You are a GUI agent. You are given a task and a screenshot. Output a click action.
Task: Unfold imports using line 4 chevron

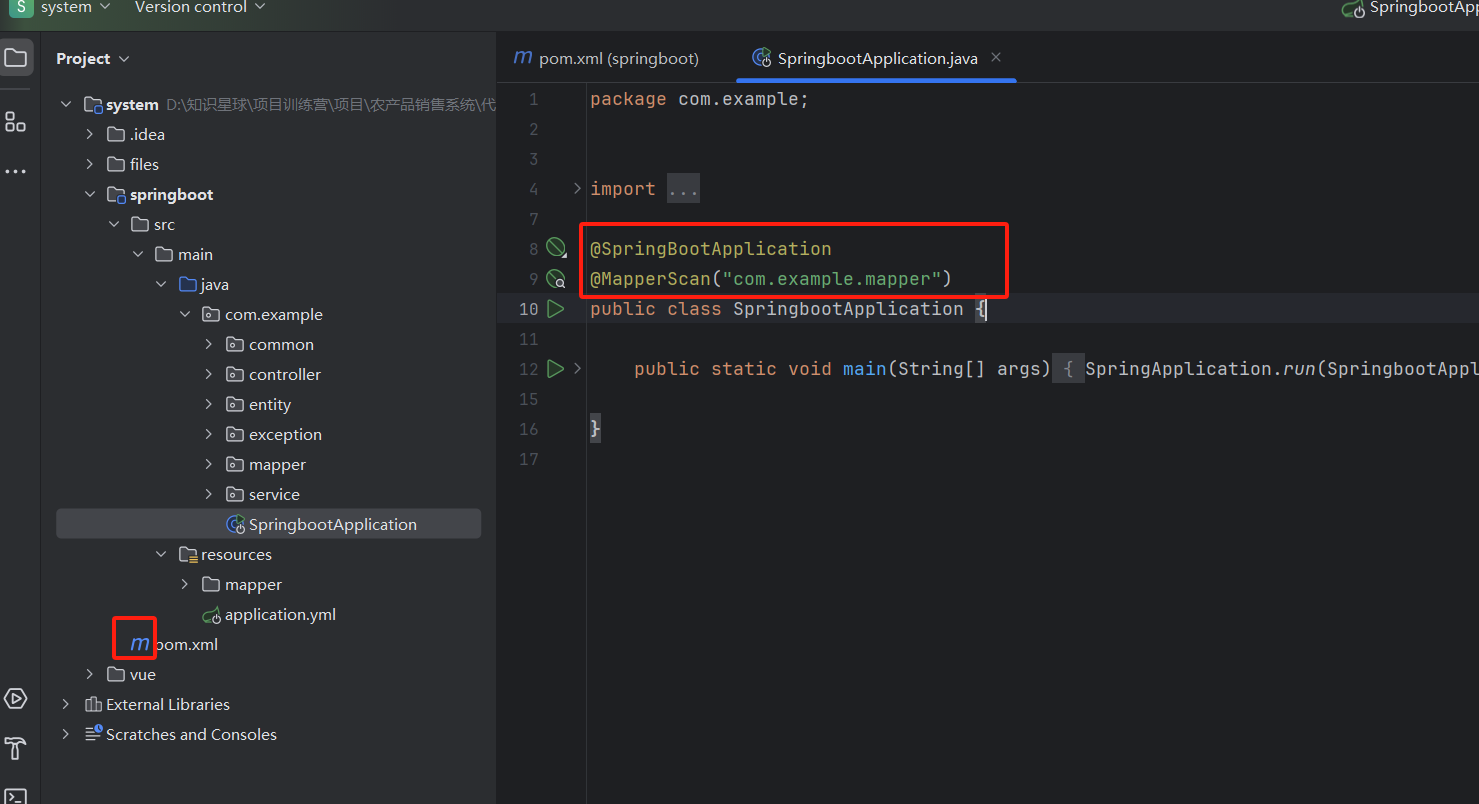tap(577, 188)
